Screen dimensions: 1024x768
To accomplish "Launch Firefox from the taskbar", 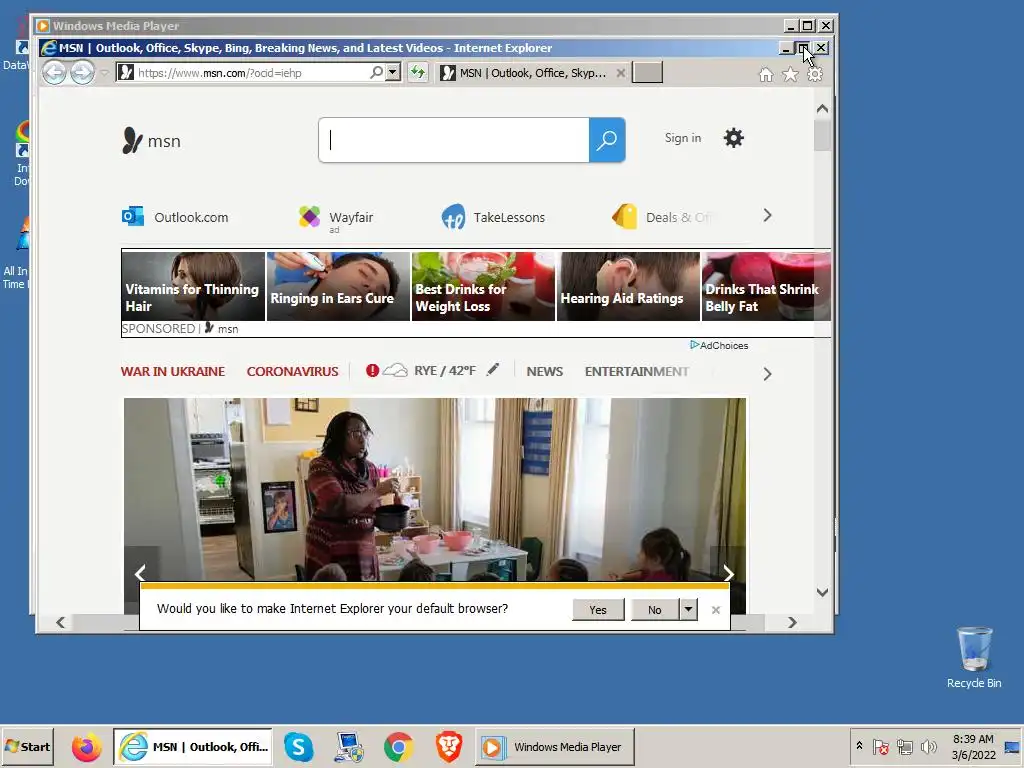I will tap(86, 747).
